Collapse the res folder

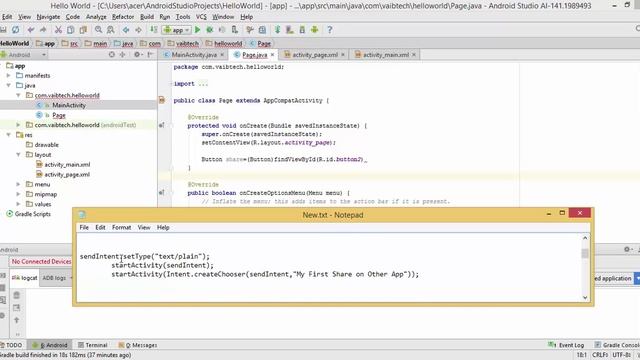tap(9, 135)
